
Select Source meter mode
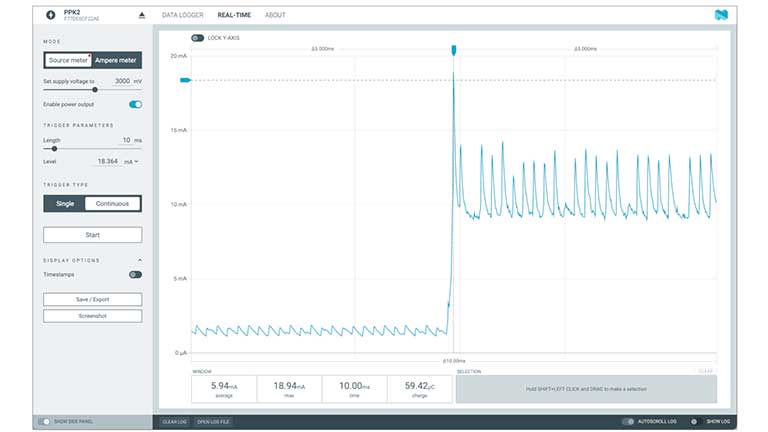(x=68, y=60)
